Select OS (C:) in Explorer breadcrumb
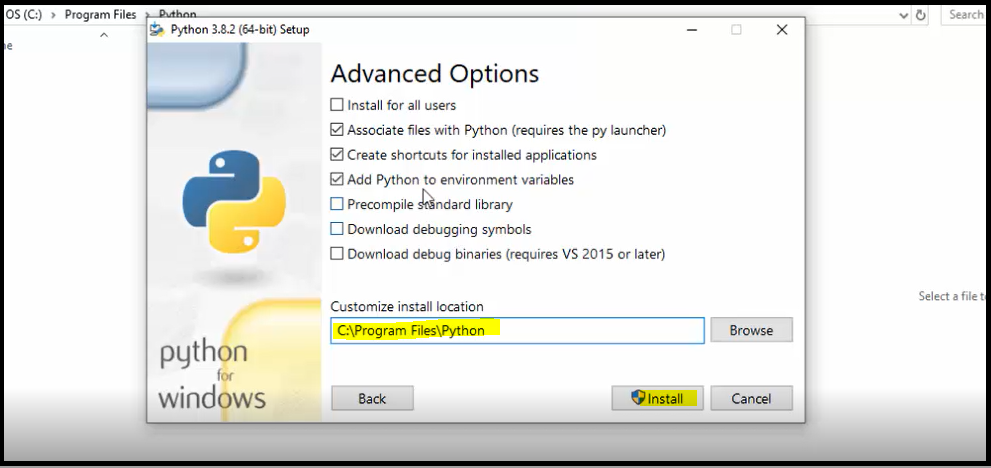The height and width of the screenshot is (468, 991). click(23, 15)
